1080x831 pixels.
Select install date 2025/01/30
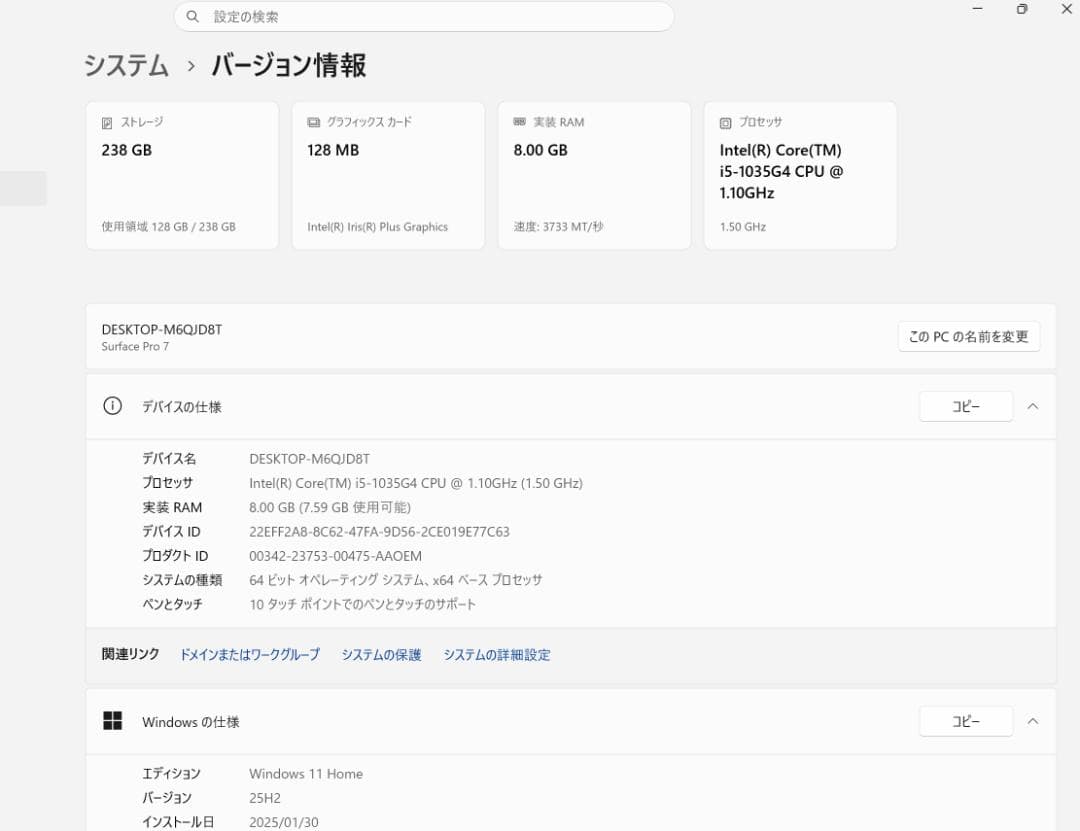pos(284,822)
